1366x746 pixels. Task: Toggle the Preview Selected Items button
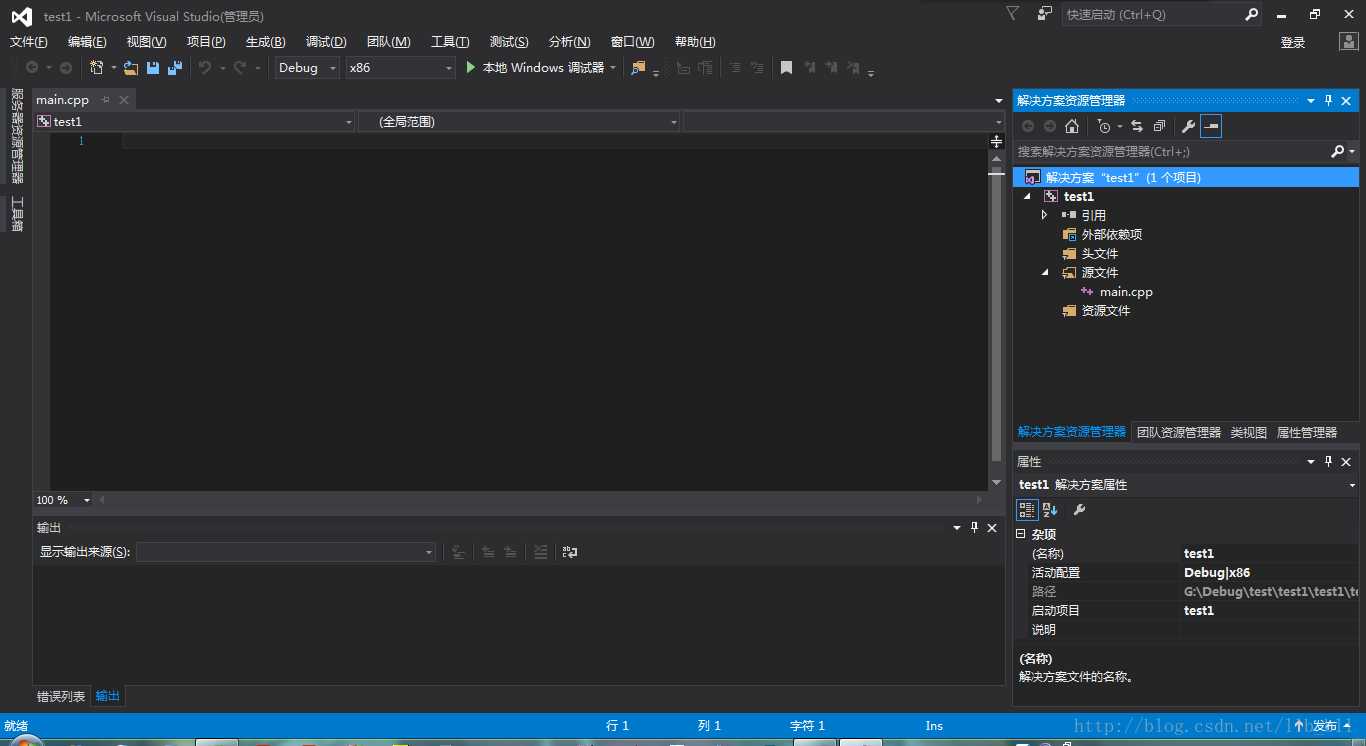point(1211,126)
